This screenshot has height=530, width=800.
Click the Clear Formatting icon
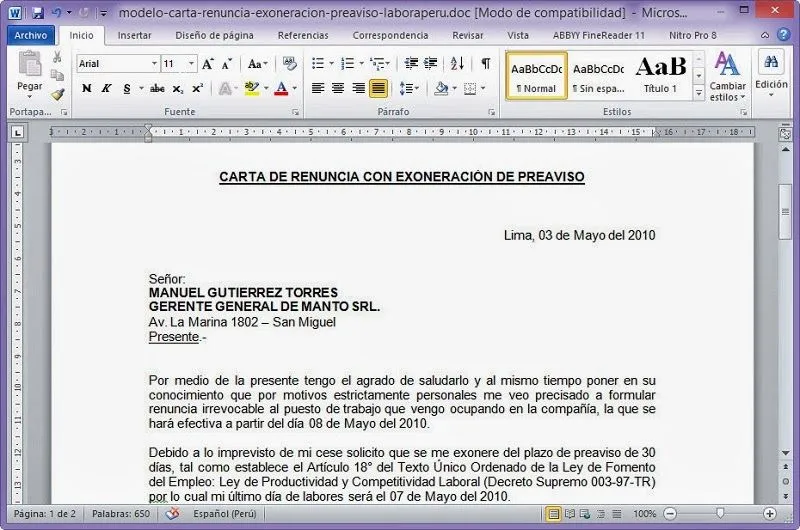tap(289, 63)
